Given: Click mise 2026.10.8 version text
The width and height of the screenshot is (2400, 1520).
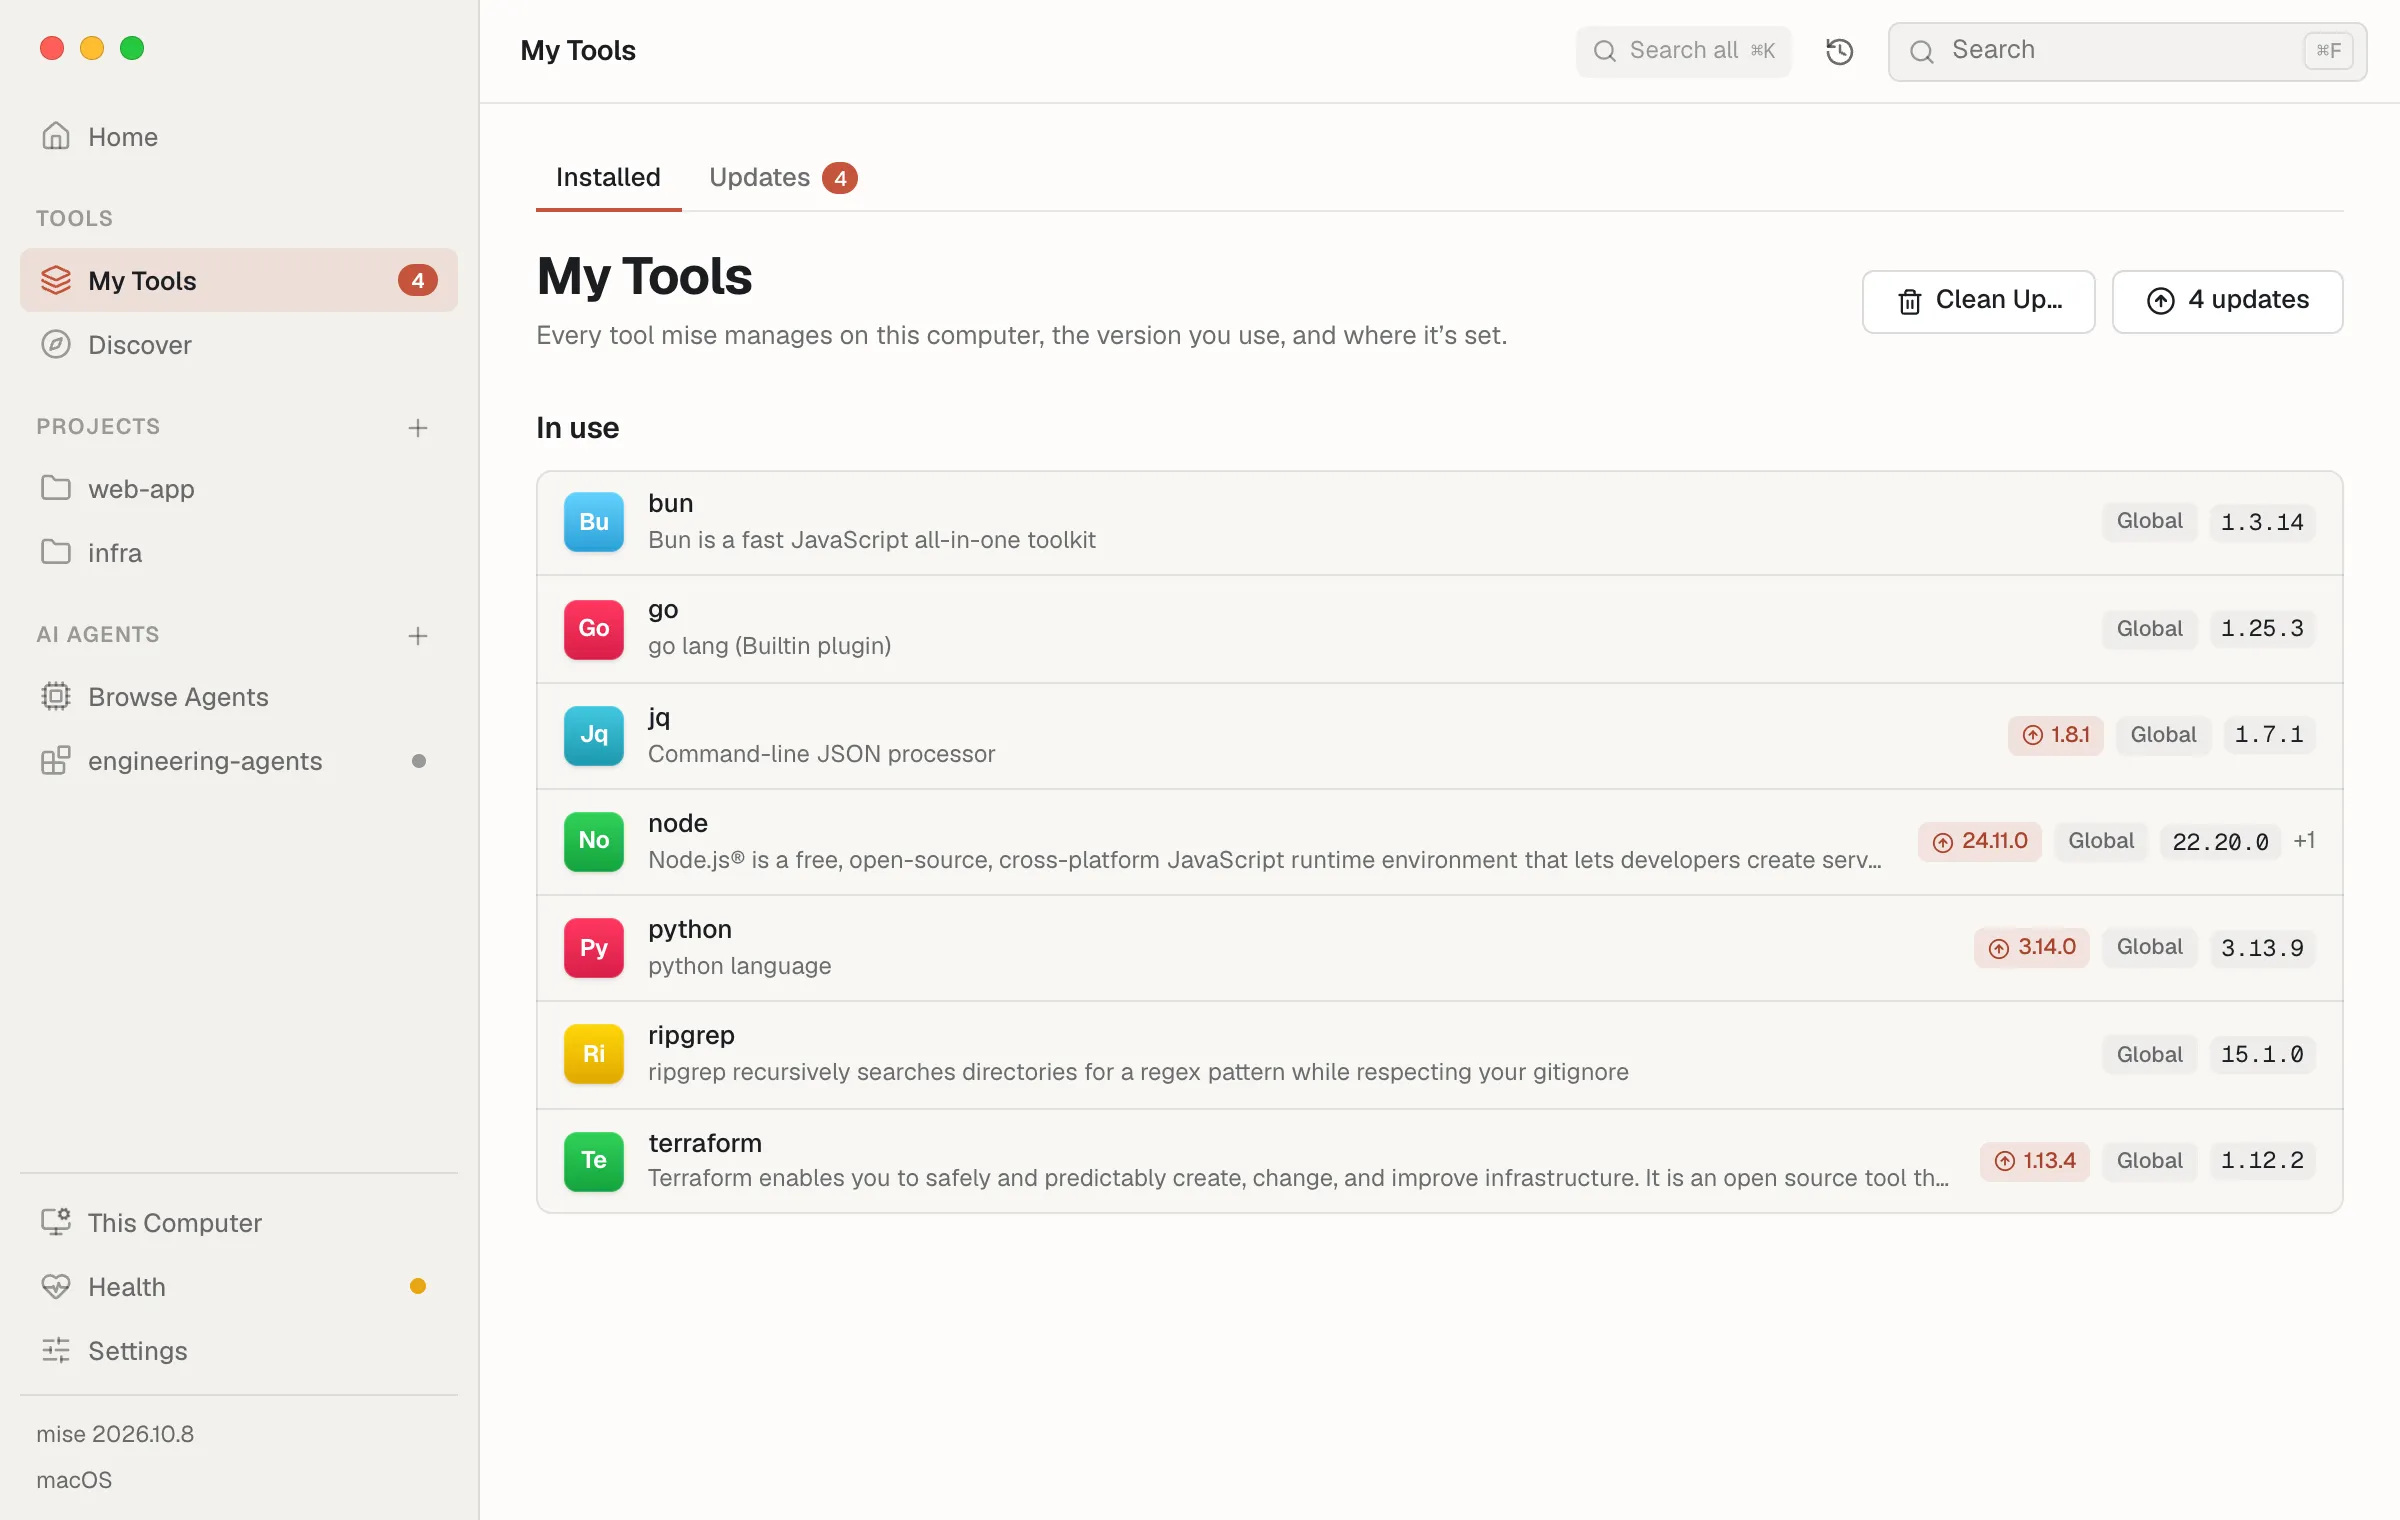Looking at the screenshot, I should [x=115, y=1434].
